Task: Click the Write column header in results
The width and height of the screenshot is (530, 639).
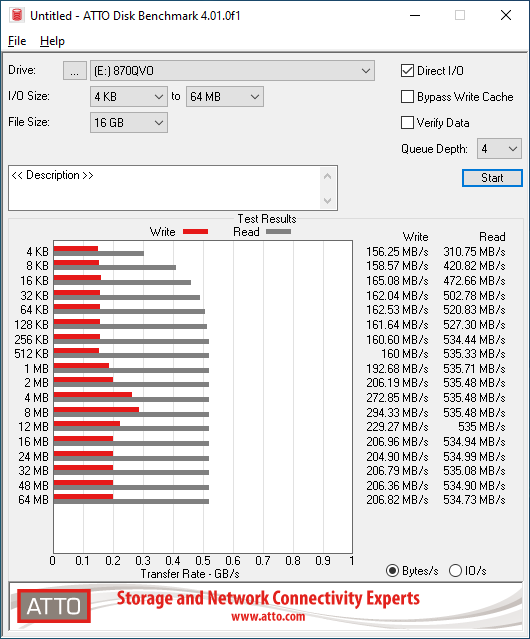Action: [x=416, y=237]
